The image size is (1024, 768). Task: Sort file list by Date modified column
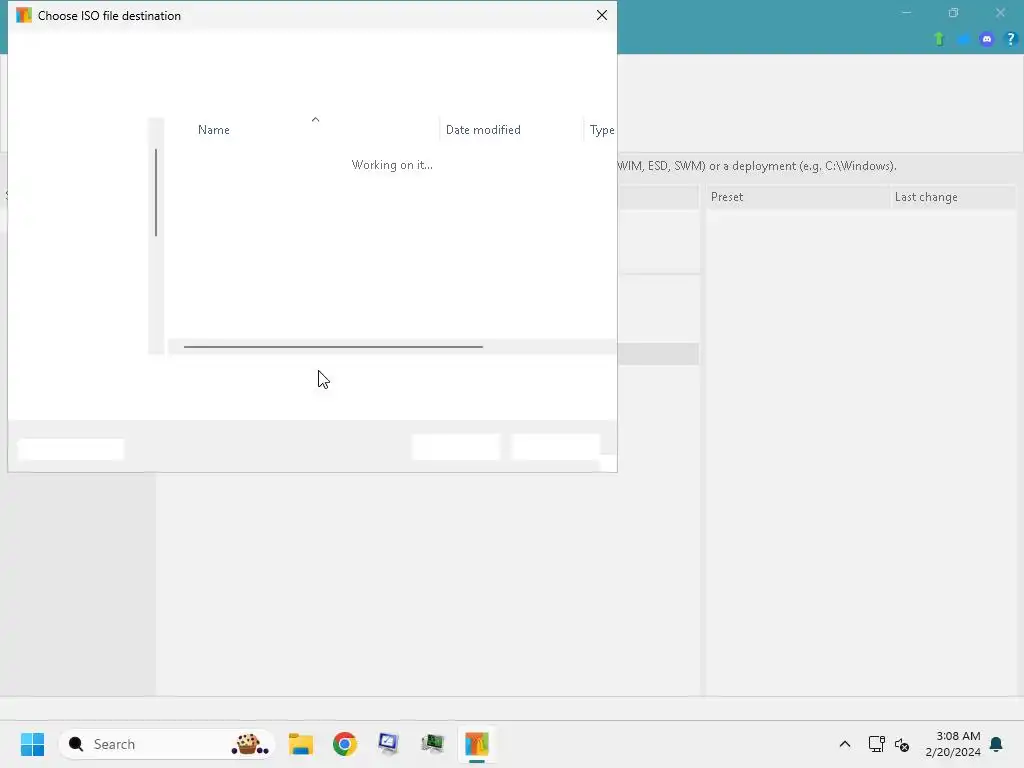(x=483, y=130)
